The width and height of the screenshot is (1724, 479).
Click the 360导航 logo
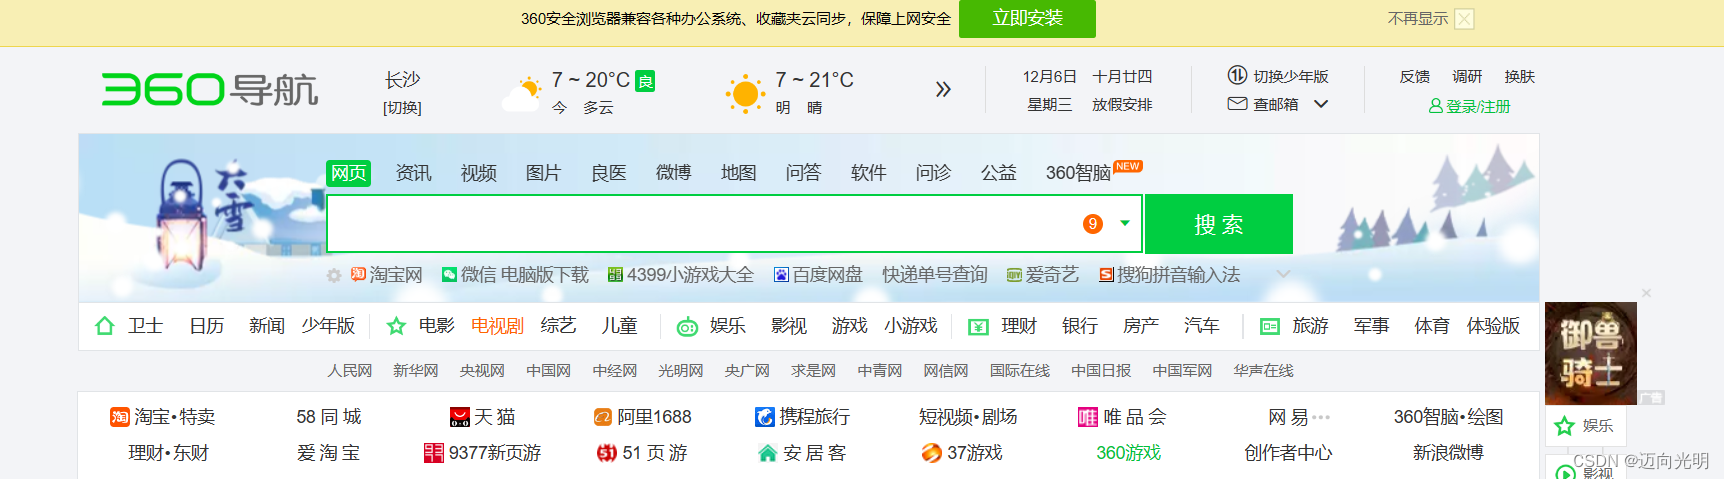pos(210,89)
